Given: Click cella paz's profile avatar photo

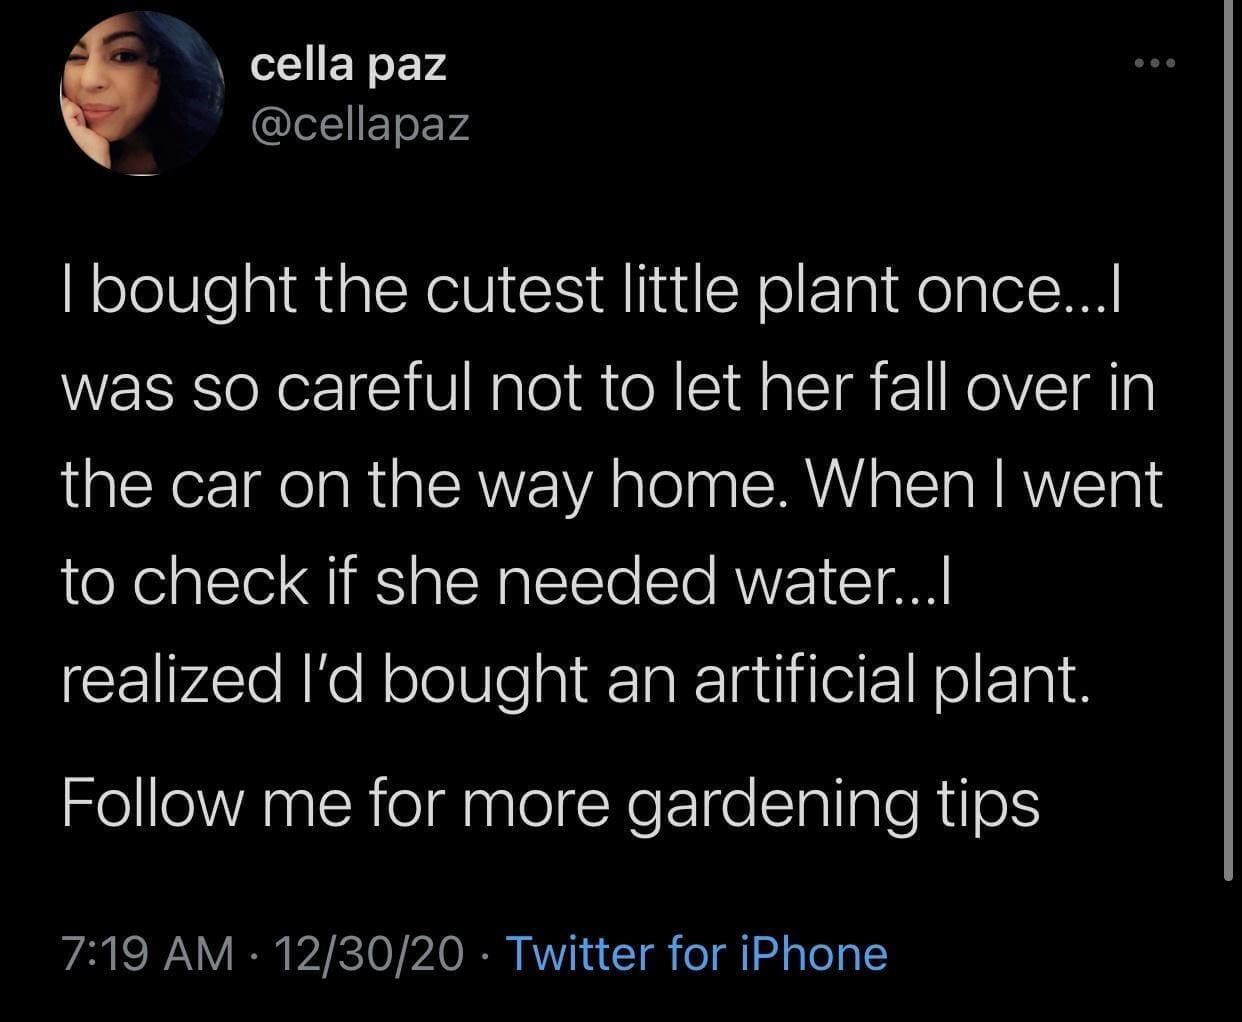Looking at the screenshot, I should pos(141,95).
